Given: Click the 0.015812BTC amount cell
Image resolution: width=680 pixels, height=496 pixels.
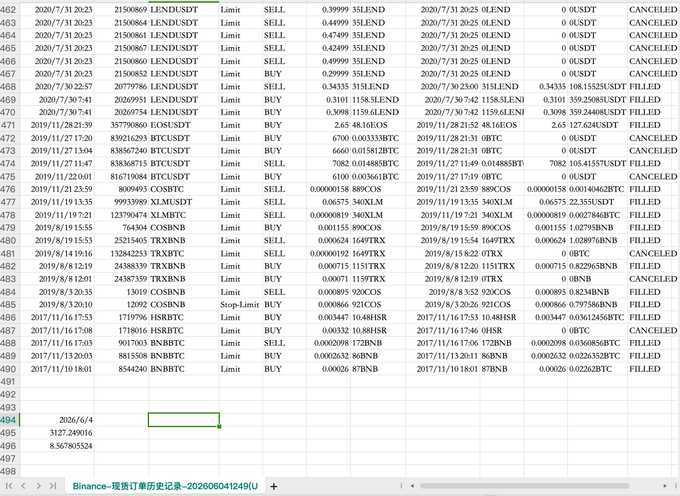Looking at the screenshot, I should tap(378, 151).
